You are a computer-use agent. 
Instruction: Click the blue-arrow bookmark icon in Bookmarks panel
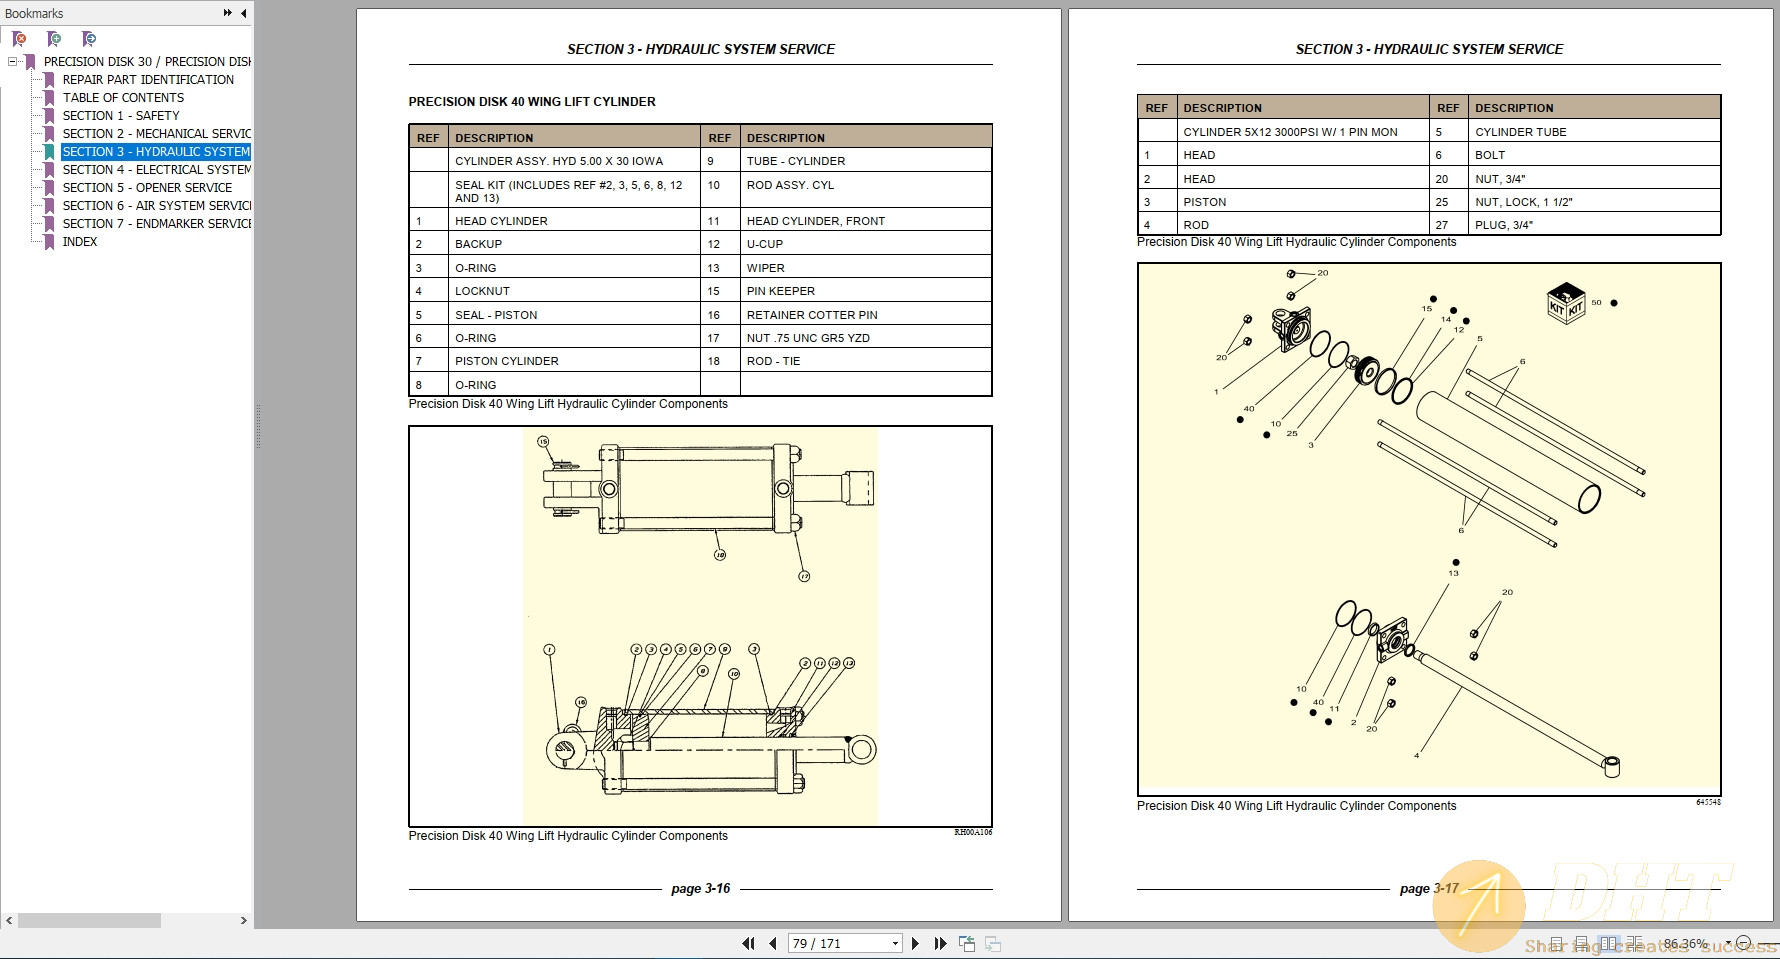(89, 39)
